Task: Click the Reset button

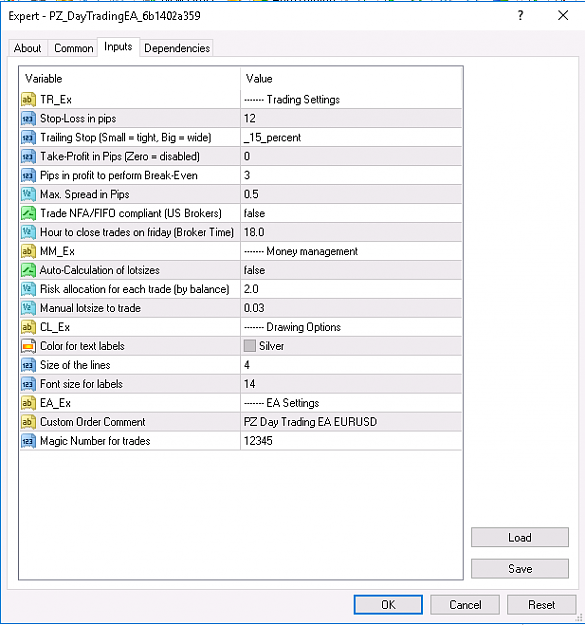Action: (542, 605)
